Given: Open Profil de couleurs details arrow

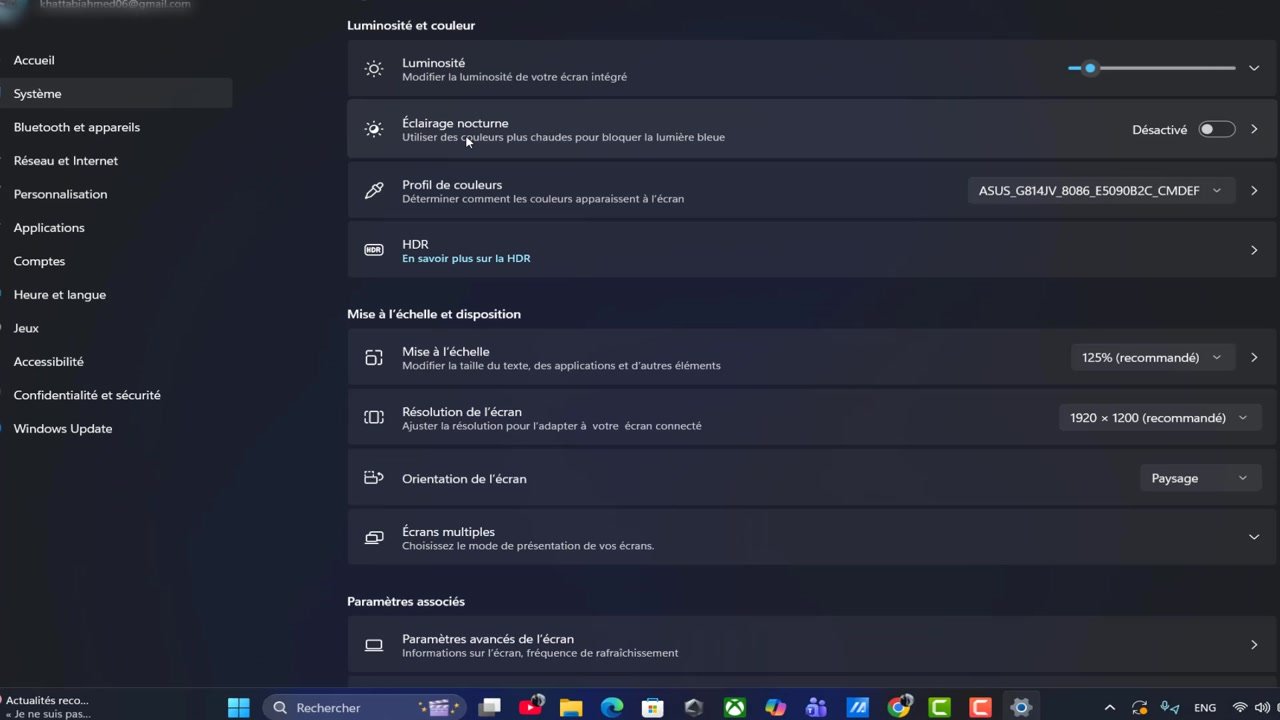Looking at the screenshot, I should [x=1254, y=190].
